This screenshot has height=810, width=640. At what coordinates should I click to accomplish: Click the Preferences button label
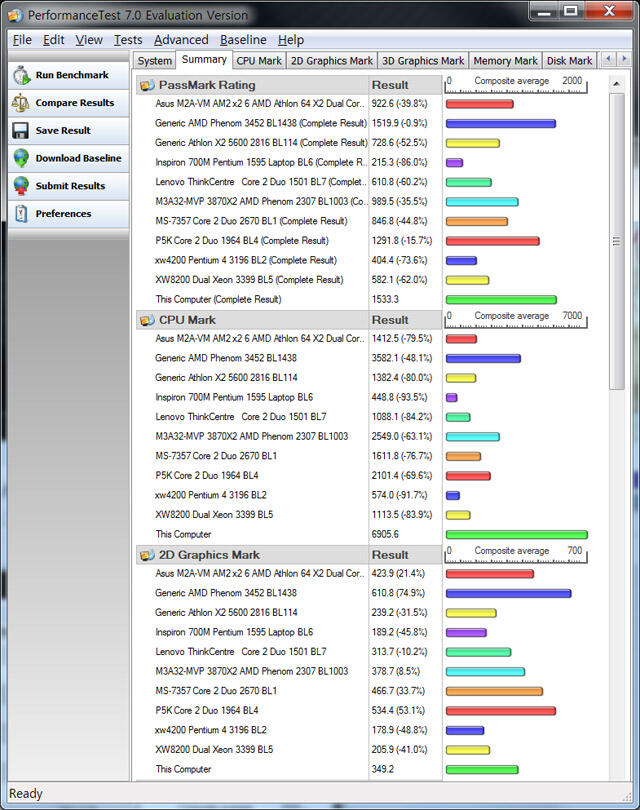pyautogui.click(x=63, y=213)
